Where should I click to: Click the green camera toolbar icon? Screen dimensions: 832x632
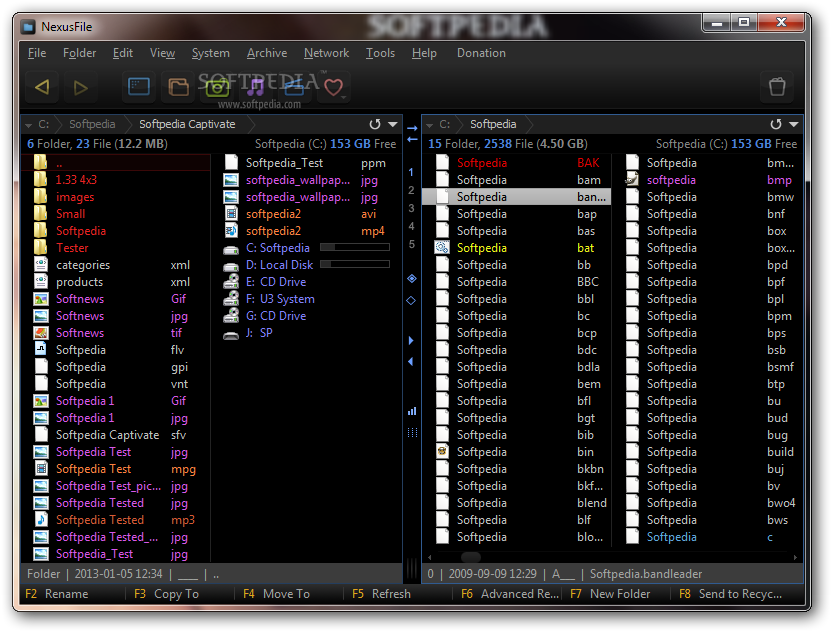click(x=217, y=87)
